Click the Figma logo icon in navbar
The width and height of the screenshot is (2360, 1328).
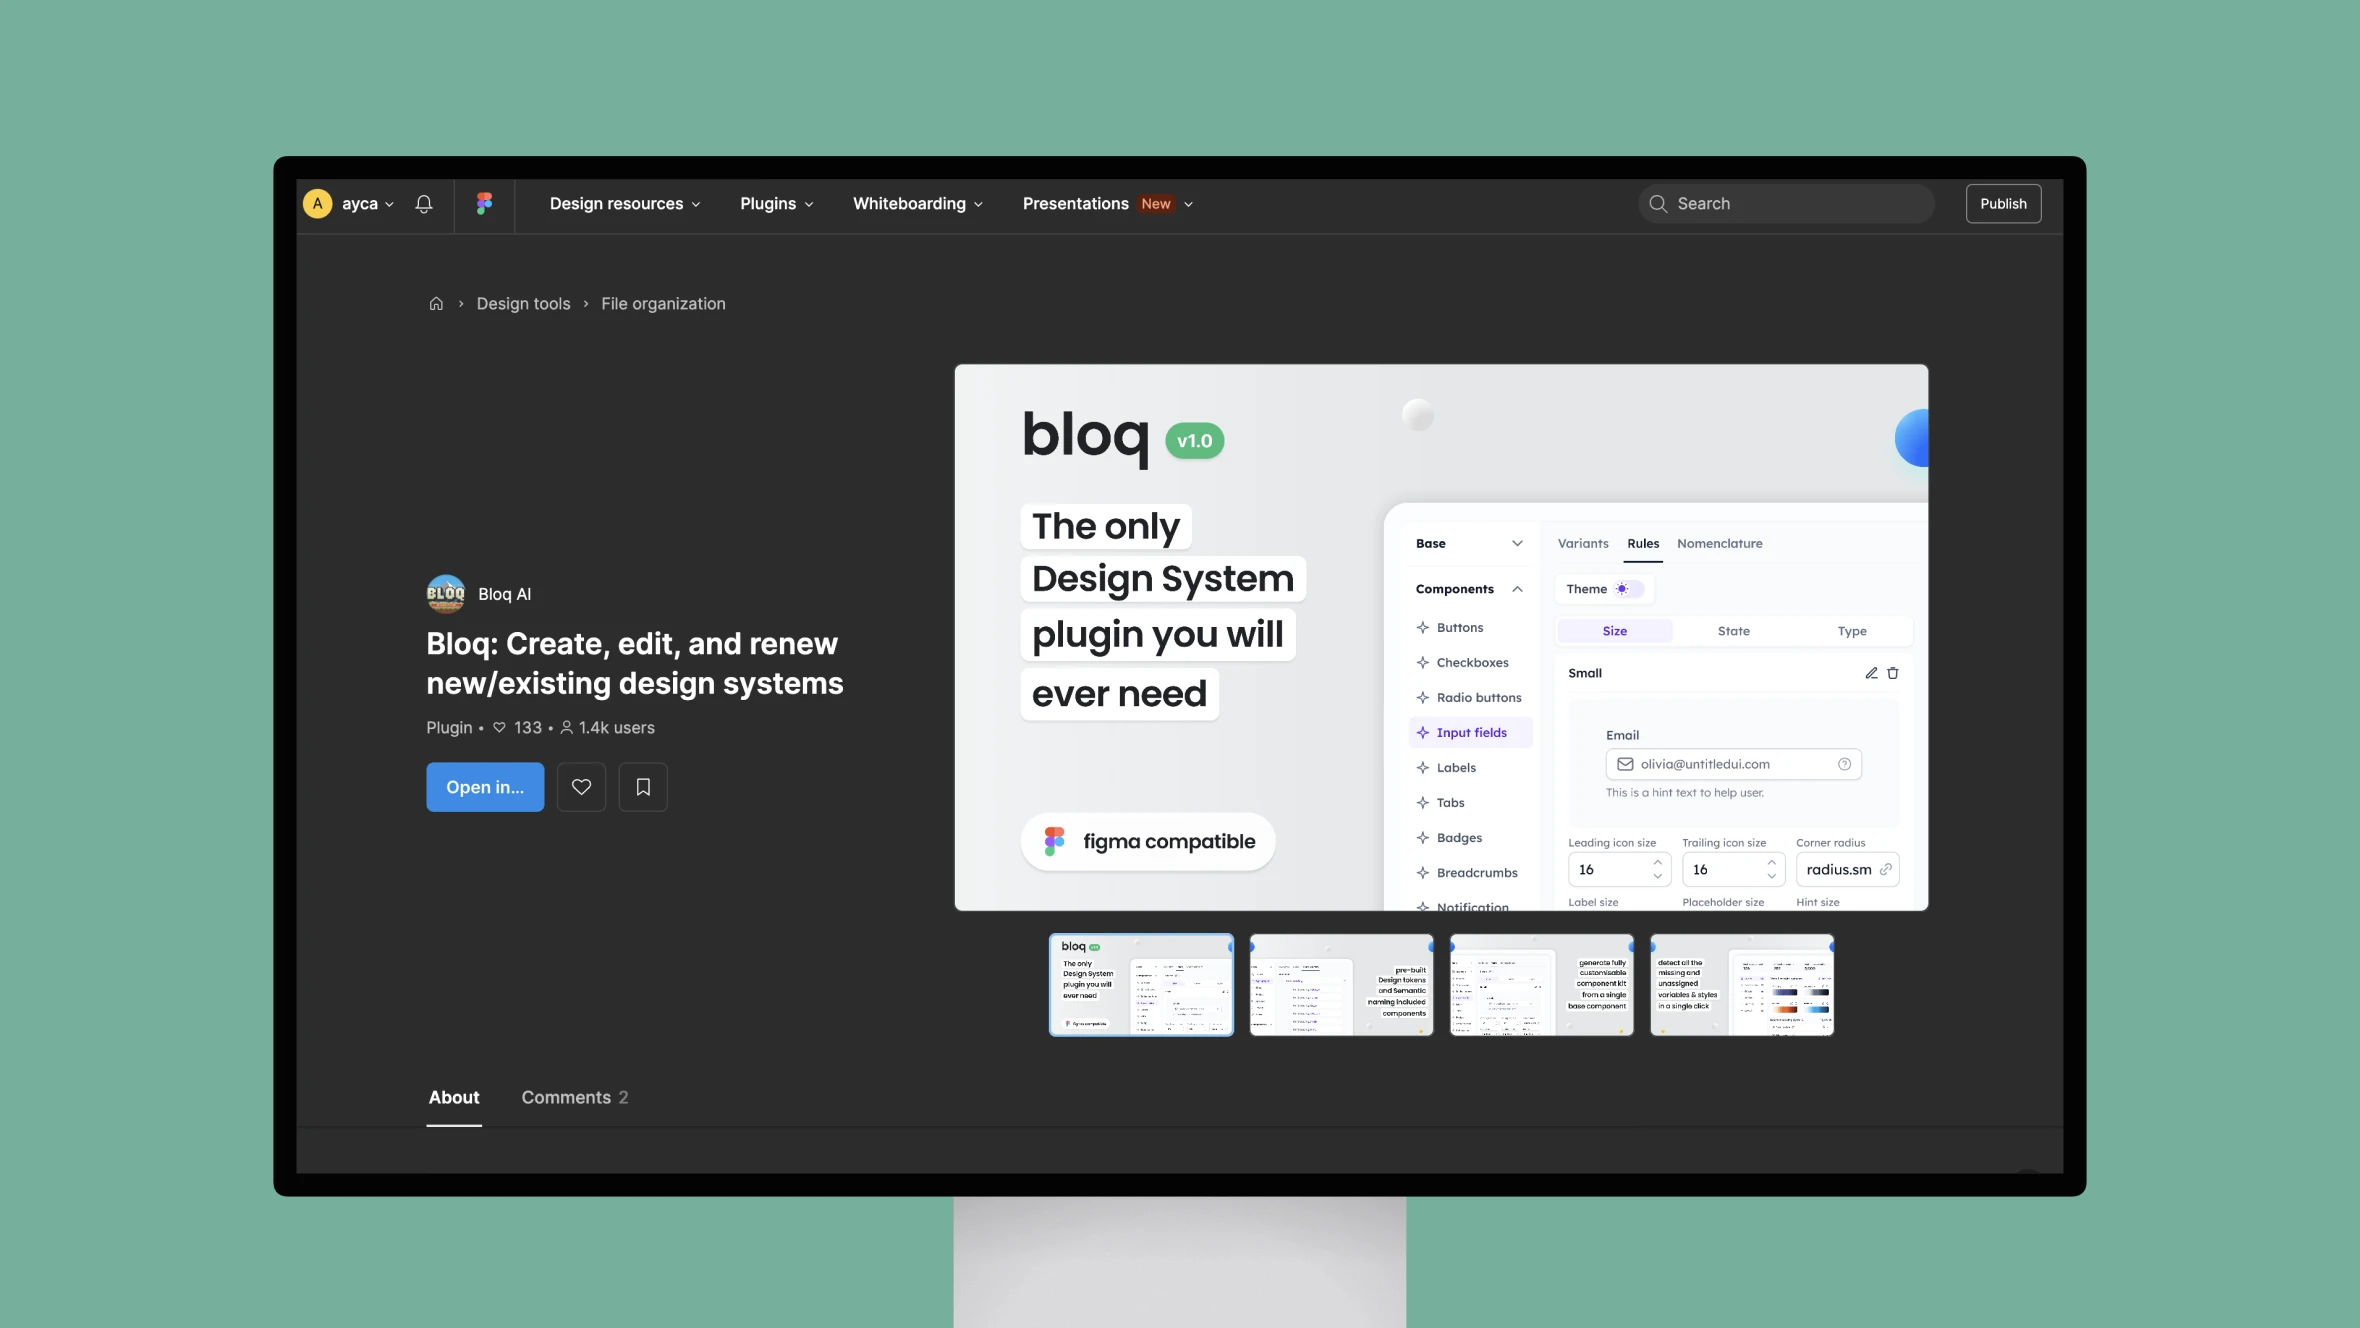point(483,203)
